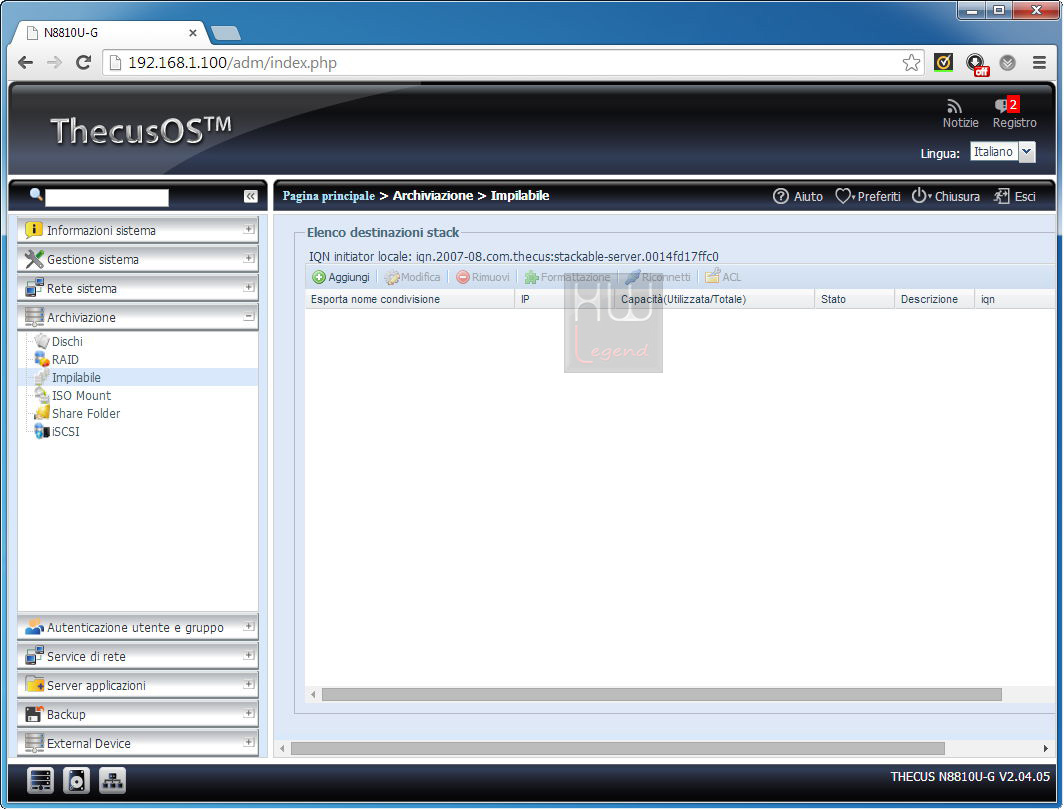
Task: Click the Modifica toolbar button
Action: (413, 277)
